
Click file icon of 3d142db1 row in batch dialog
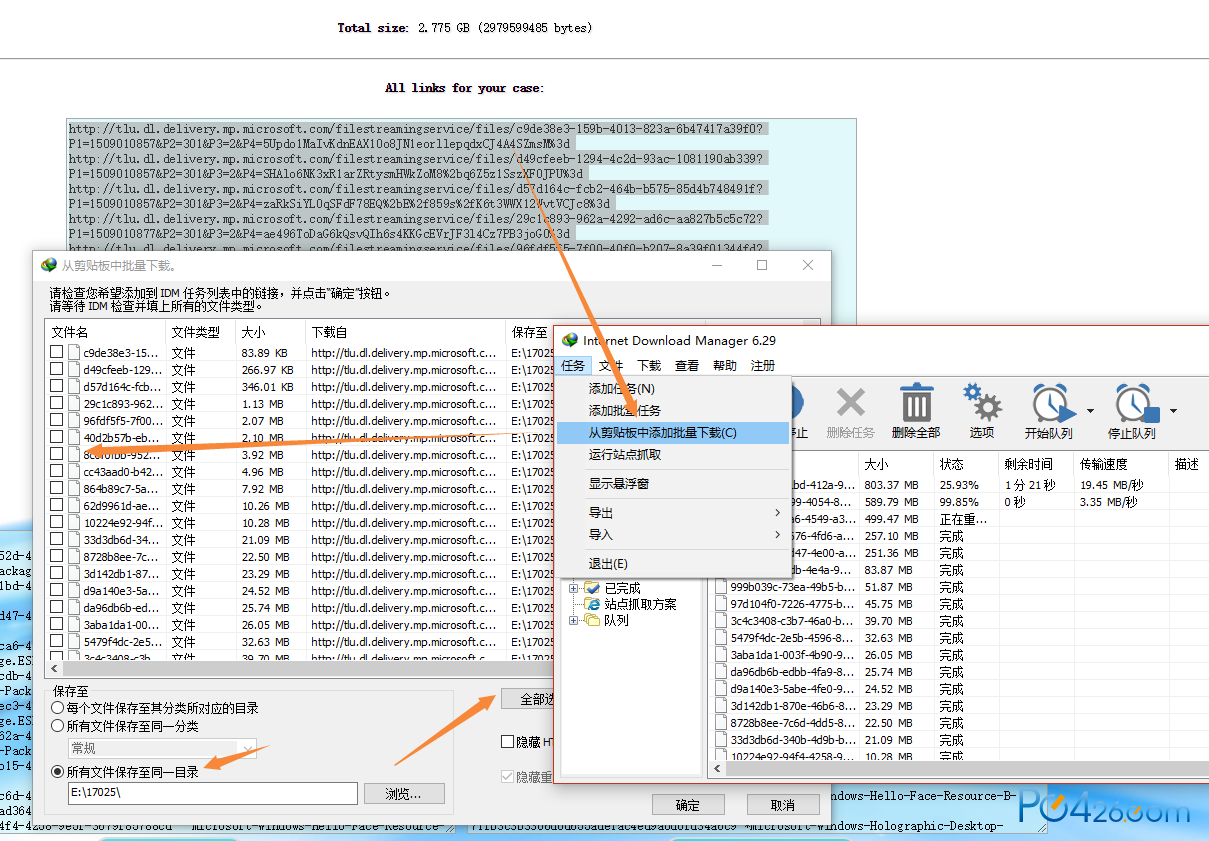pos(74,574)
